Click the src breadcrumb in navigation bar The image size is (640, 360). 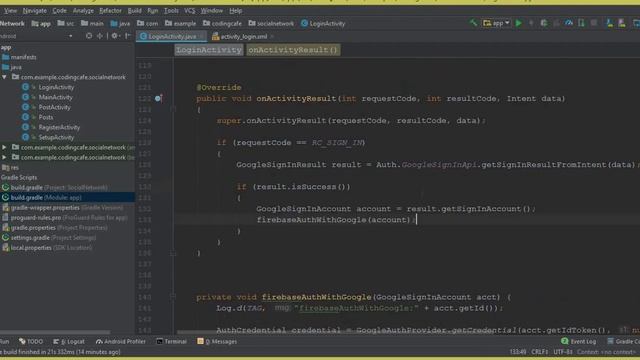66,24
